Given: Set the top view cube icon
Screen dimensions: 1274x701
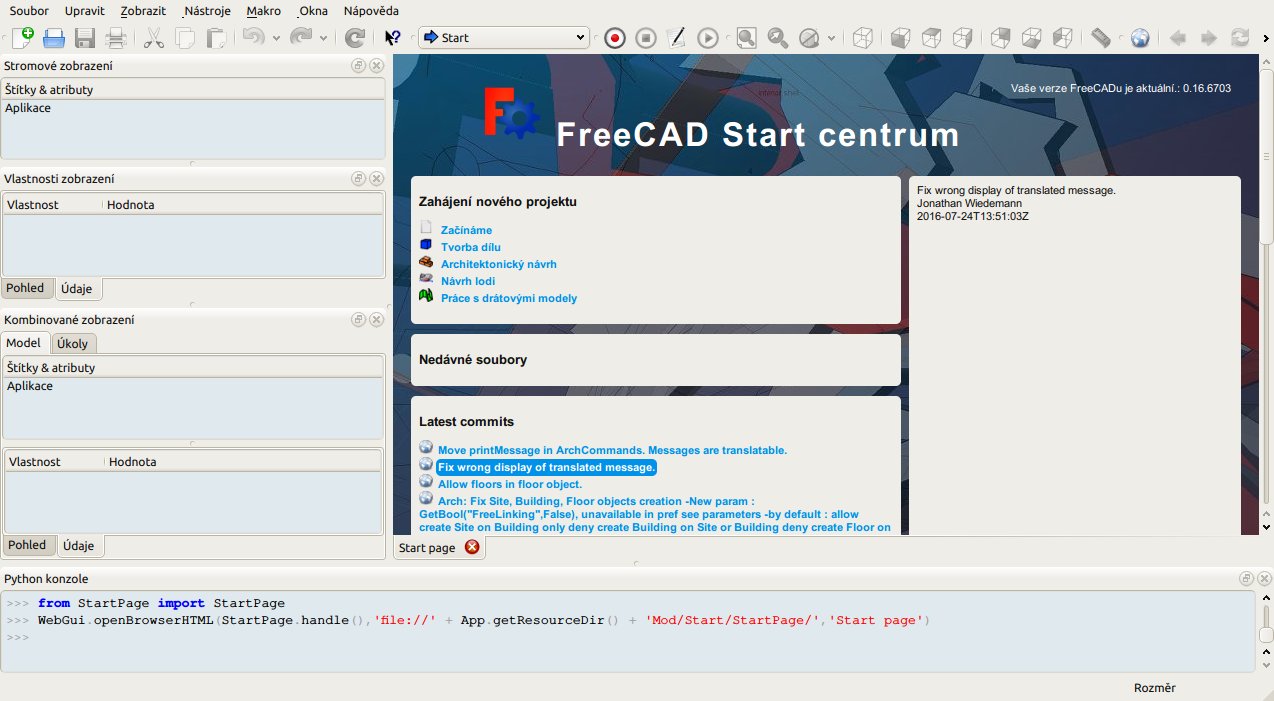Looking at the screenshot, I should [x=931, y=38].
